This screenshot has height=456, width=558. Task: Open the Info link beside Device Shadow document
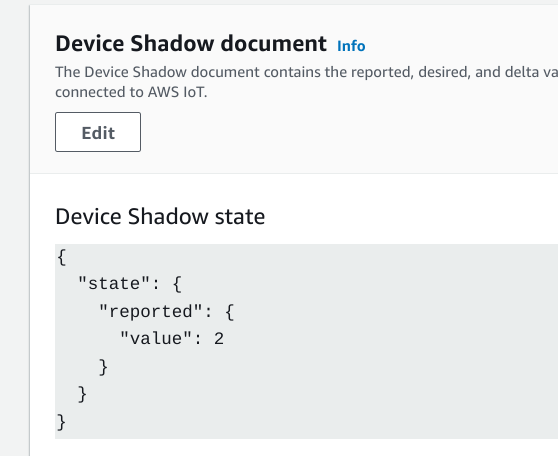tap(351, 46)
